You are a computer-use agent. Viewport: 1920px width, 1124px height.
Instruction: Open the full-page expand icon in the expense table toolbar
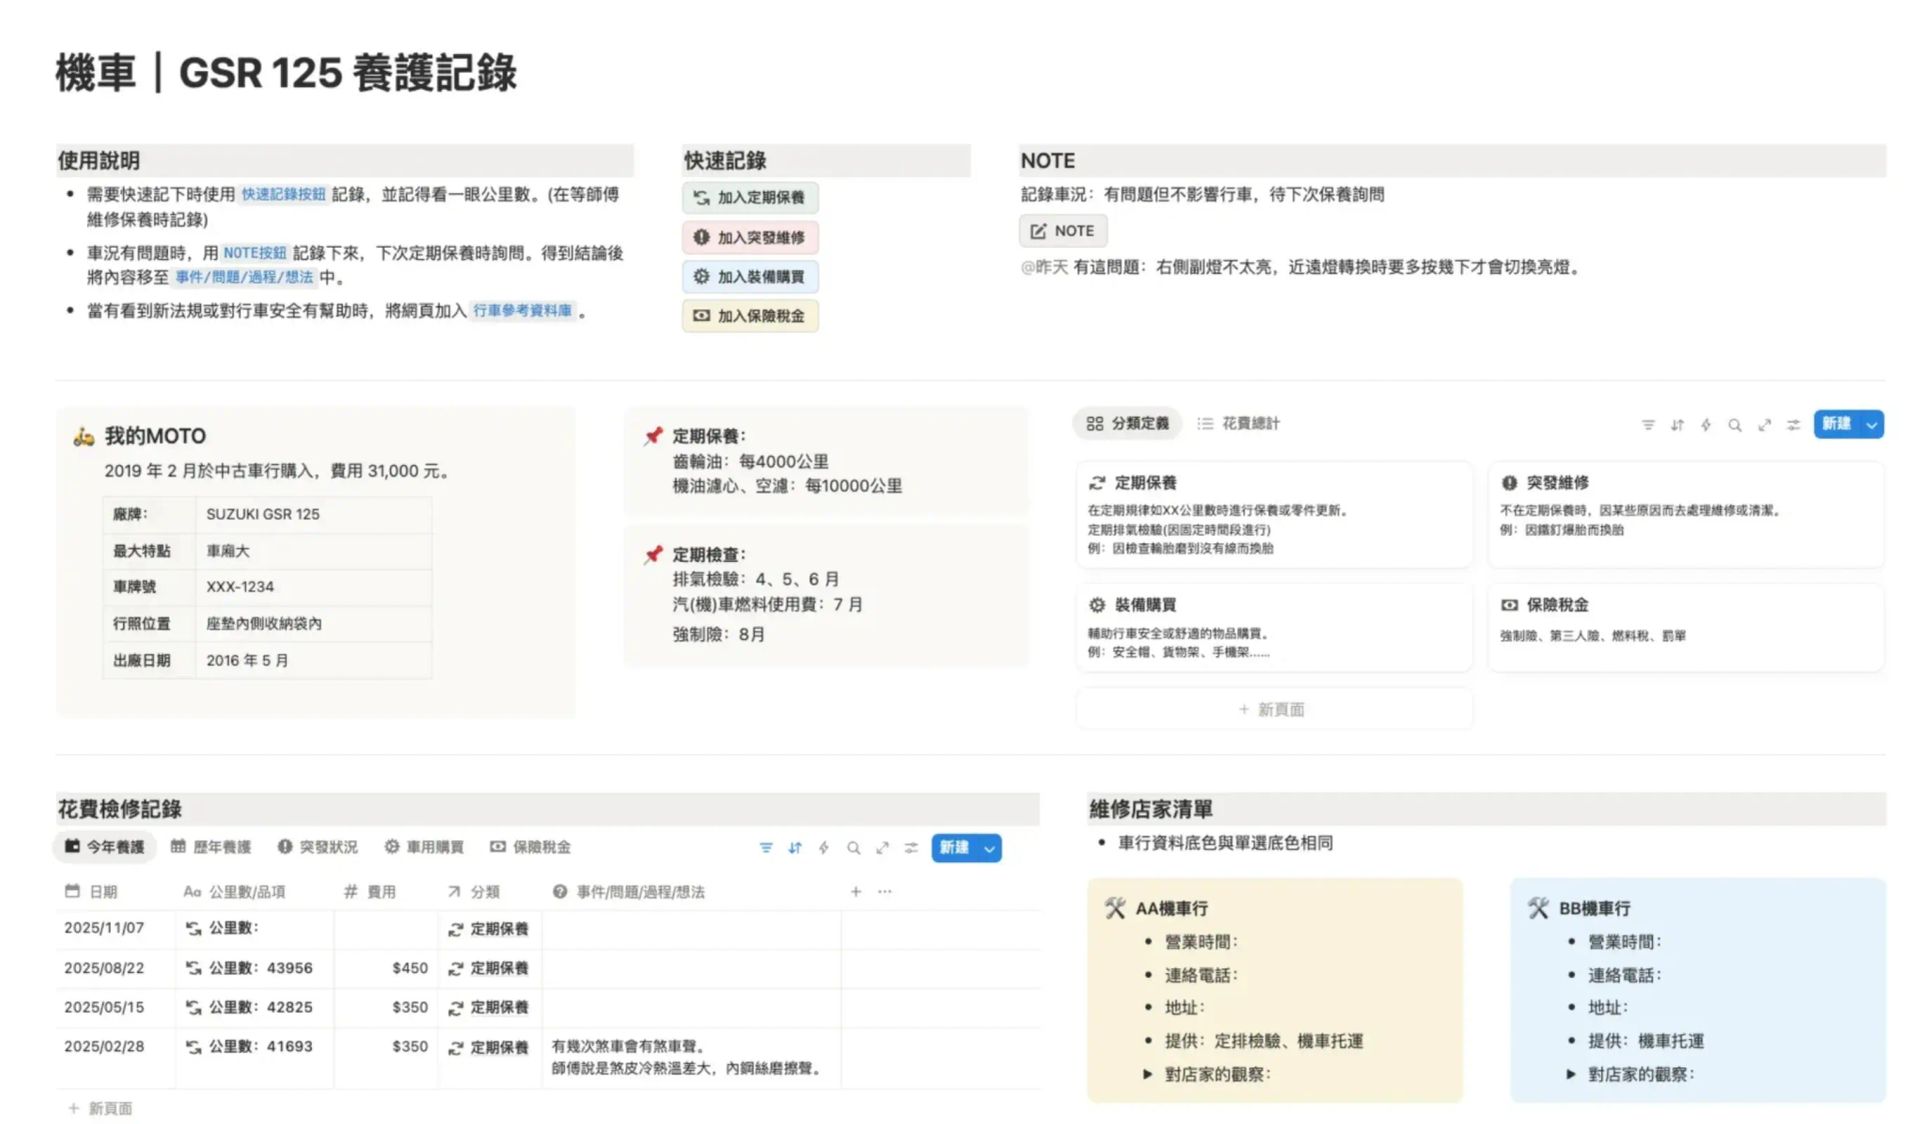click(x=882, y=848)
